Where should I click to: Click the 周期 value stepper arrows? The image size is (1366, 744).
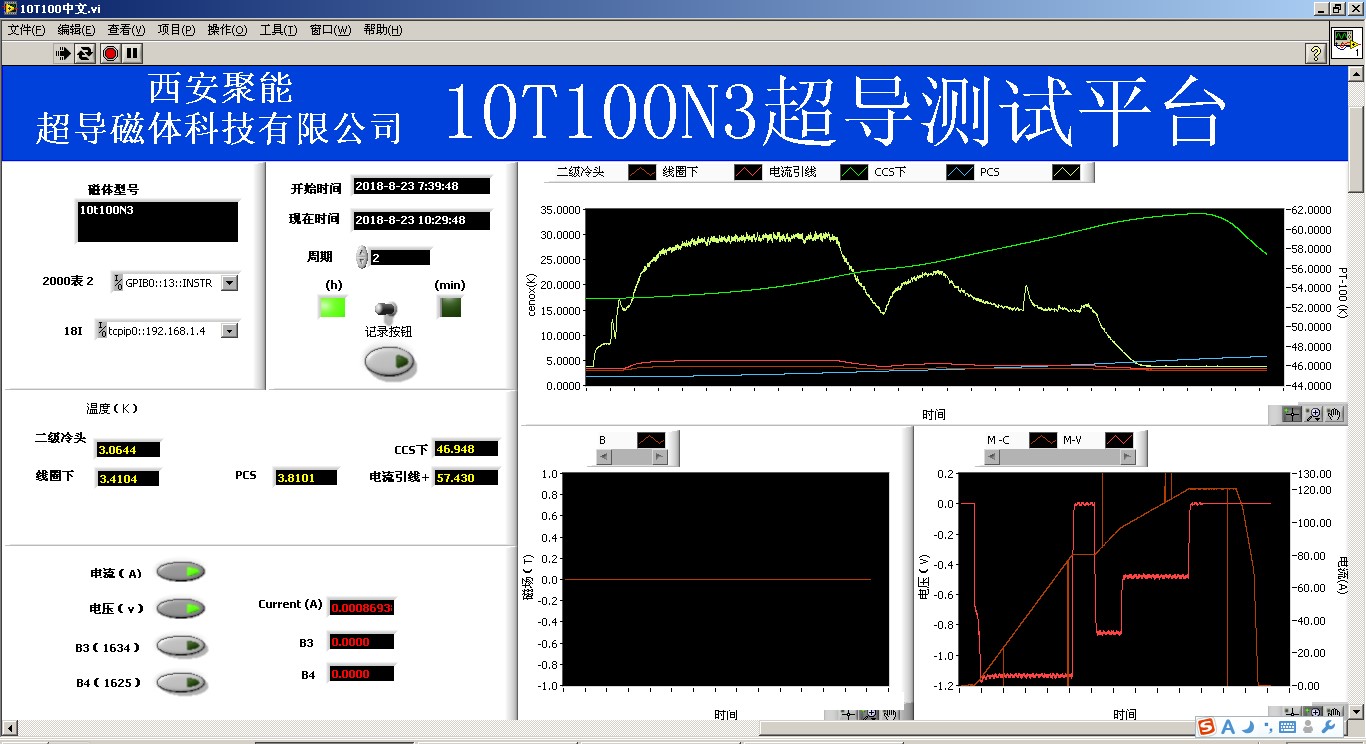(362, 257)
